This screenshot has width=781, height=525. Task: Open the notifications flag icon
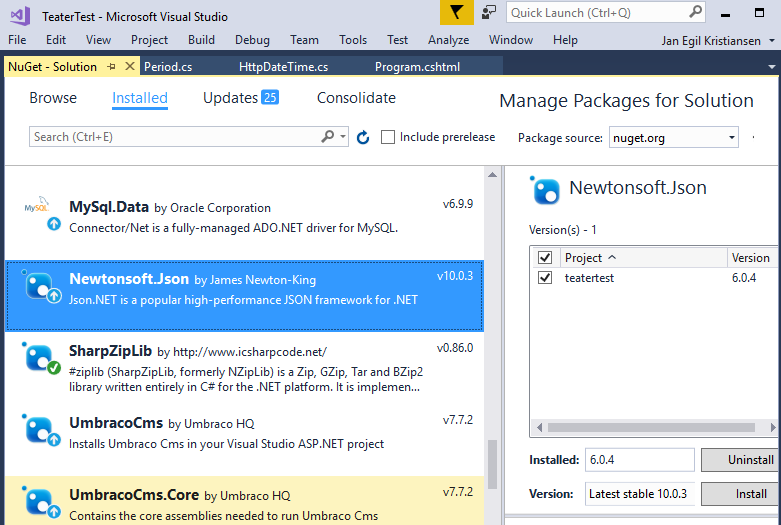click(457, 13)
